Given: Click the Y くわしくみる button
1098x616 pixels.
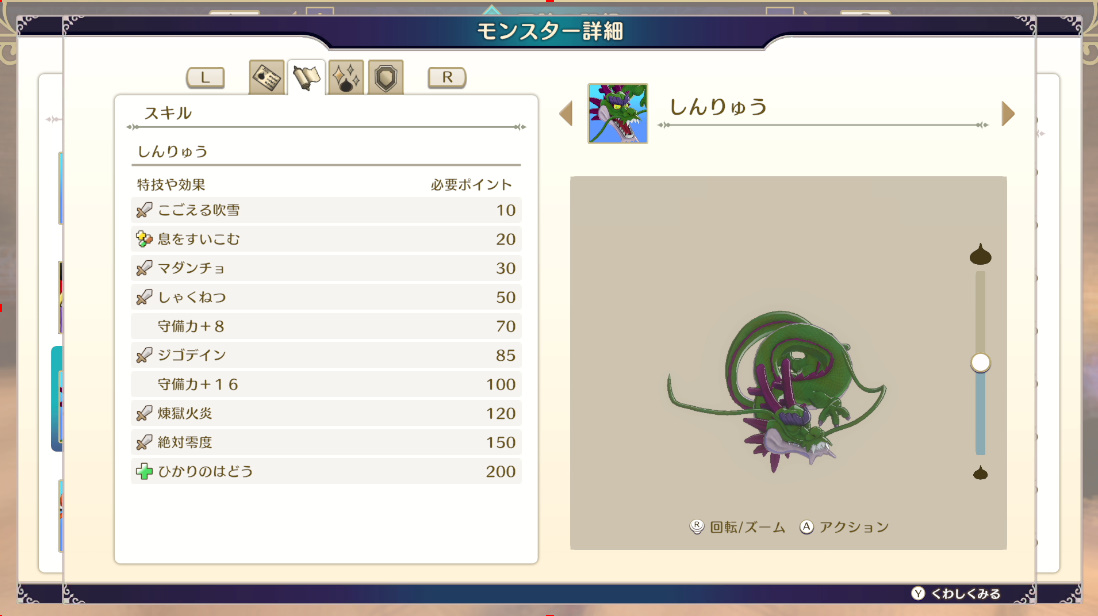Looking at the screenshot, I should tap(956, 594).
